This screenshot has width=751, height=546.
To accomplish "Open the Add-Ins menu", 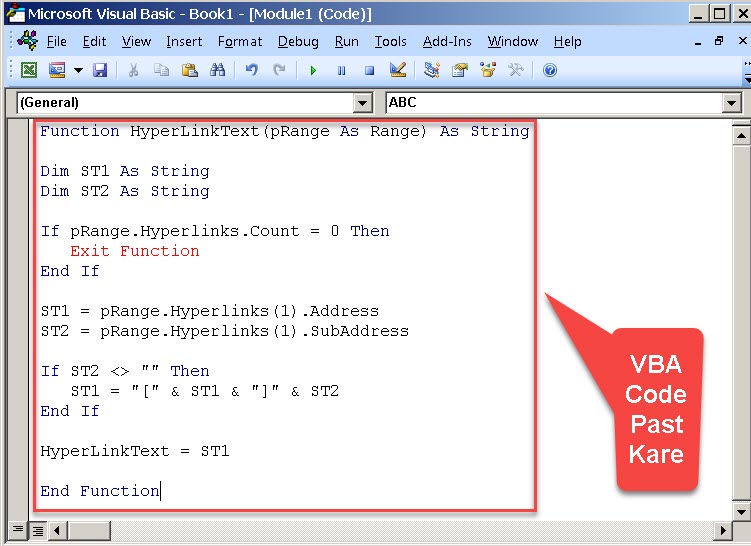I will tap(447, 41).
